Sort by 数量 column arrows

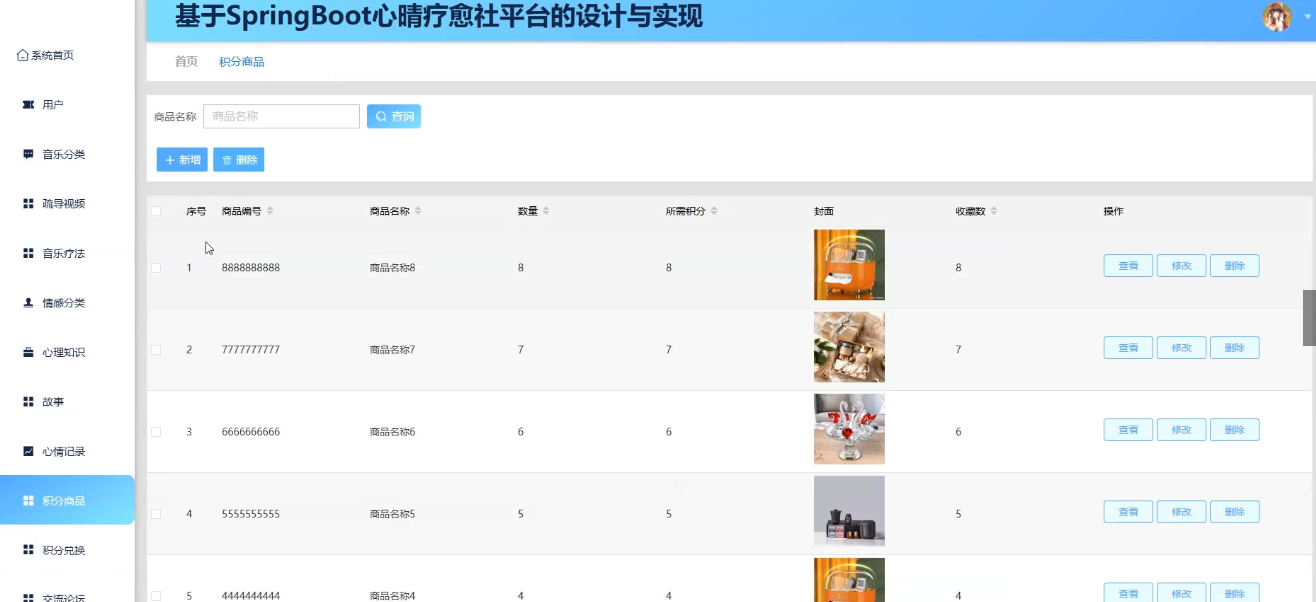(x=546, y=211)
